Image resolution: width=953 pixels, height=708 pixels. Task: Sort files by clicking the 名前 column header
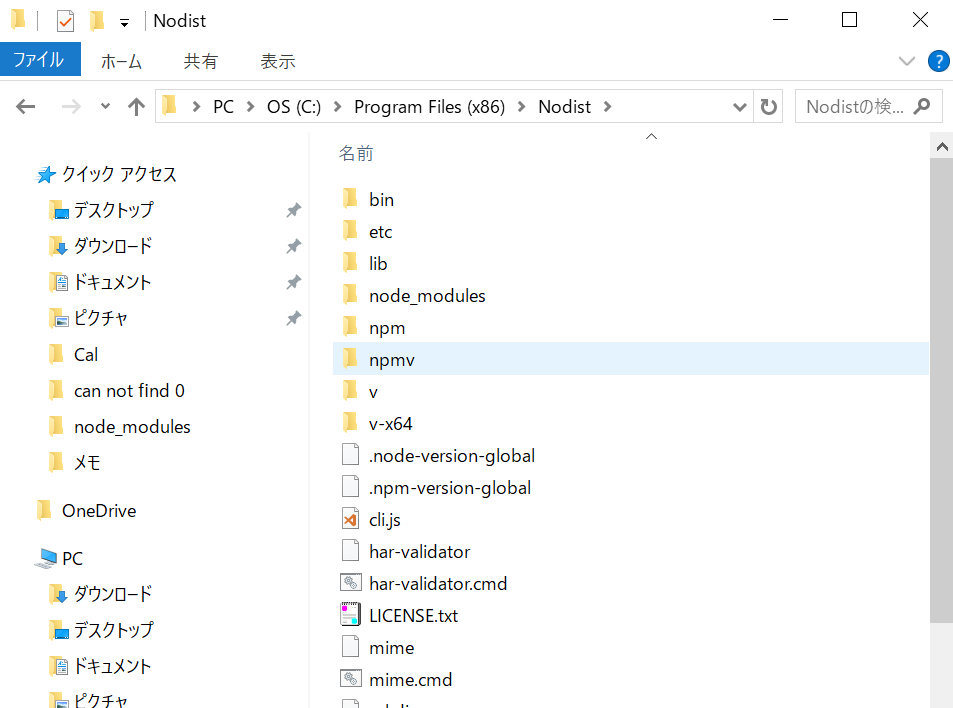pos(357,153)
